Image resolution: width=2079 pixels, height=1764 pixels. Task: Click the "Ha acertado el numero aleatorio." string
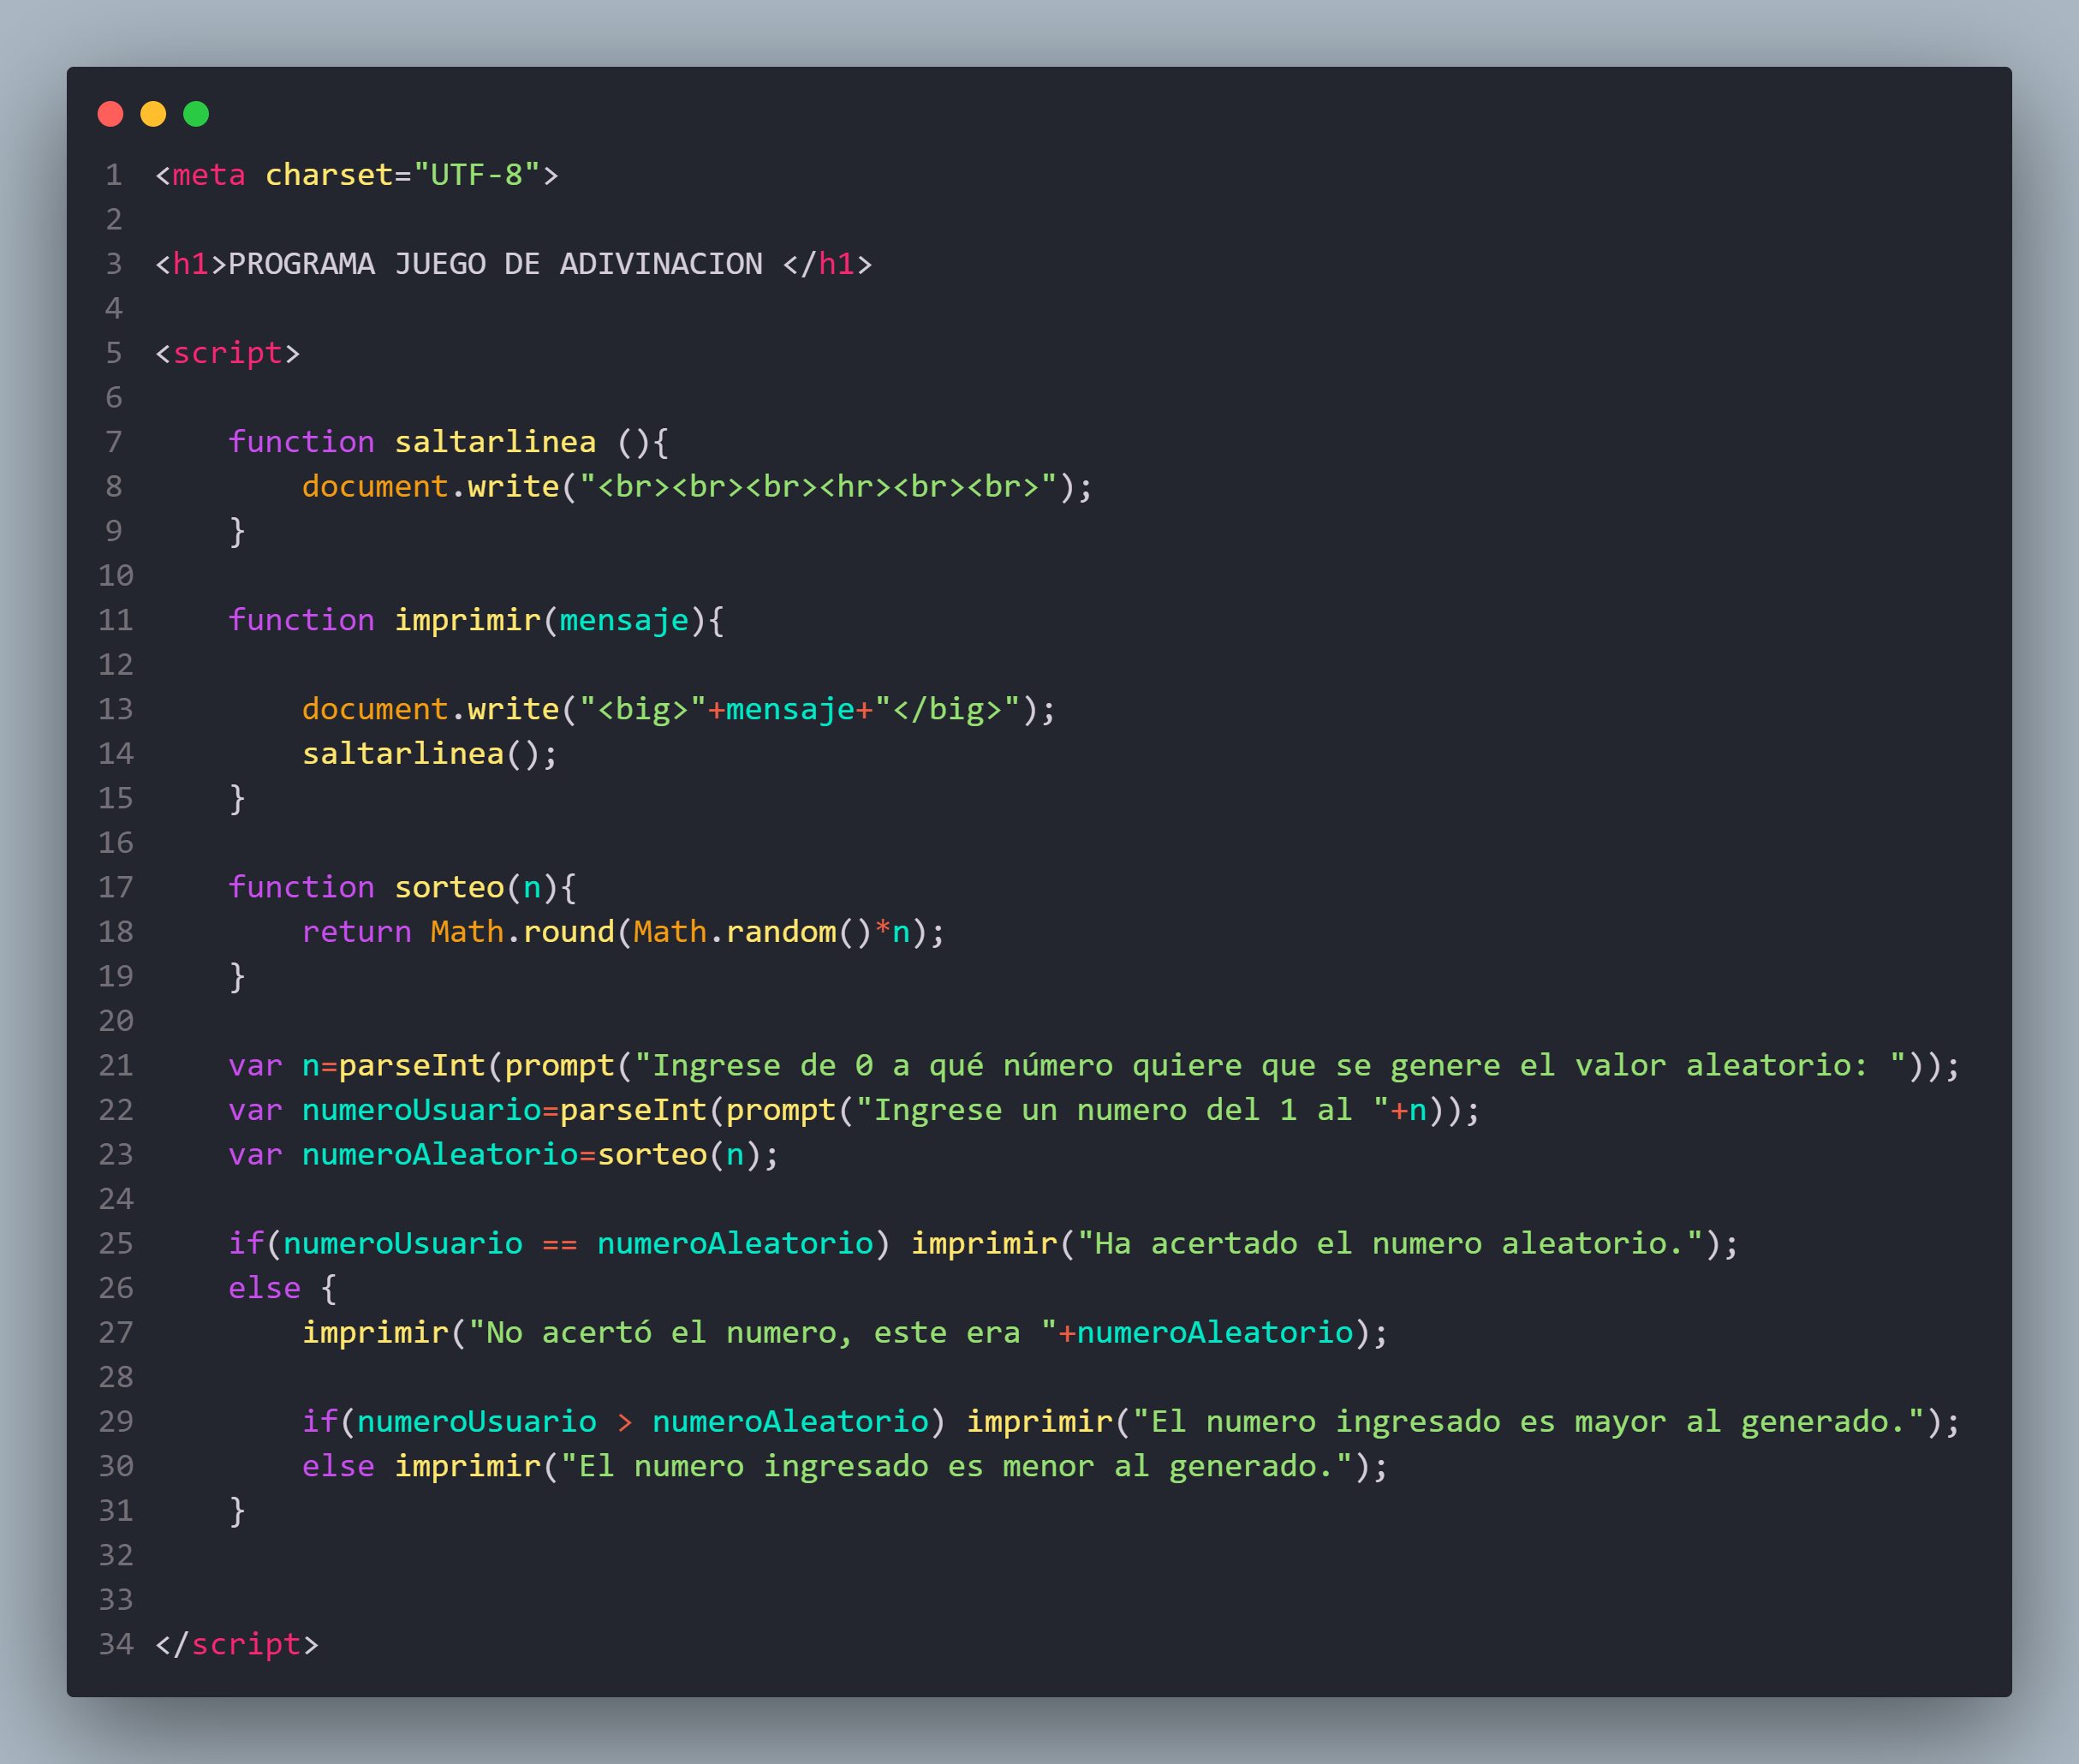click(x=1390, y=1243)
